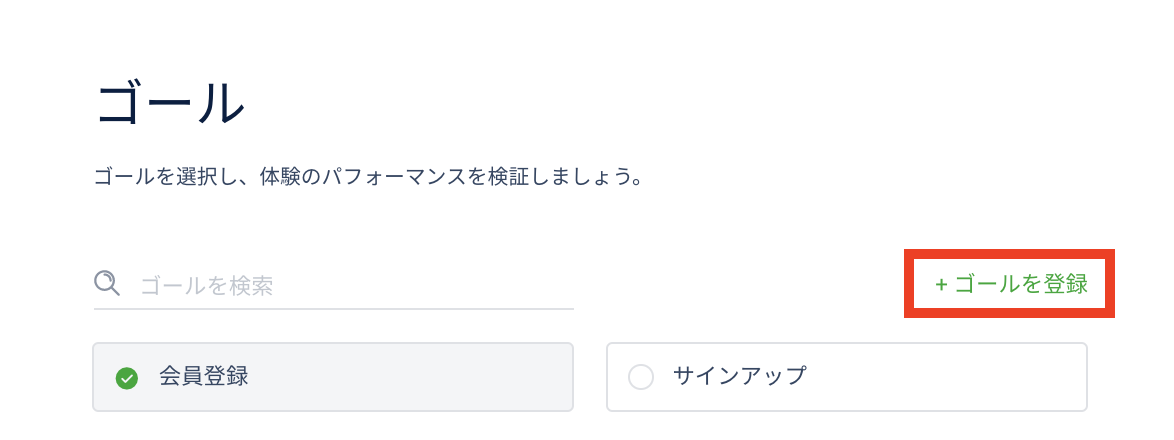Viewport: 1174px width, 440px height.
Task: Open the + ゴールを登録 link
Action: [x=1011, y=284]
